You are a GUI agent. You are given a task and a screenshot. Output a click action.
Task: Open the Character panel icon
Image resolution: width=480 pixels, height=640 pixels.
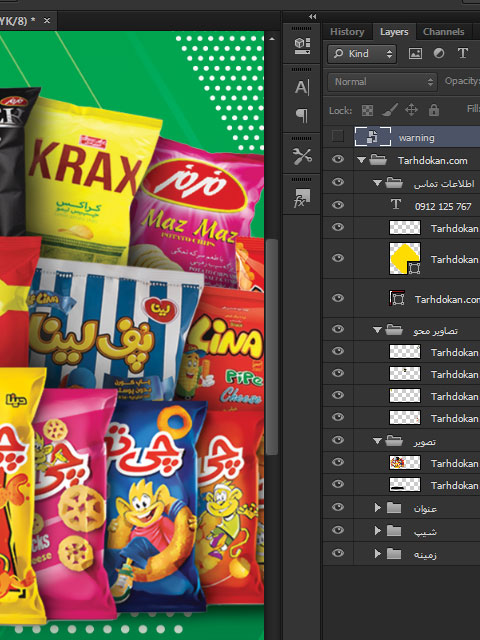click(302, 87)
